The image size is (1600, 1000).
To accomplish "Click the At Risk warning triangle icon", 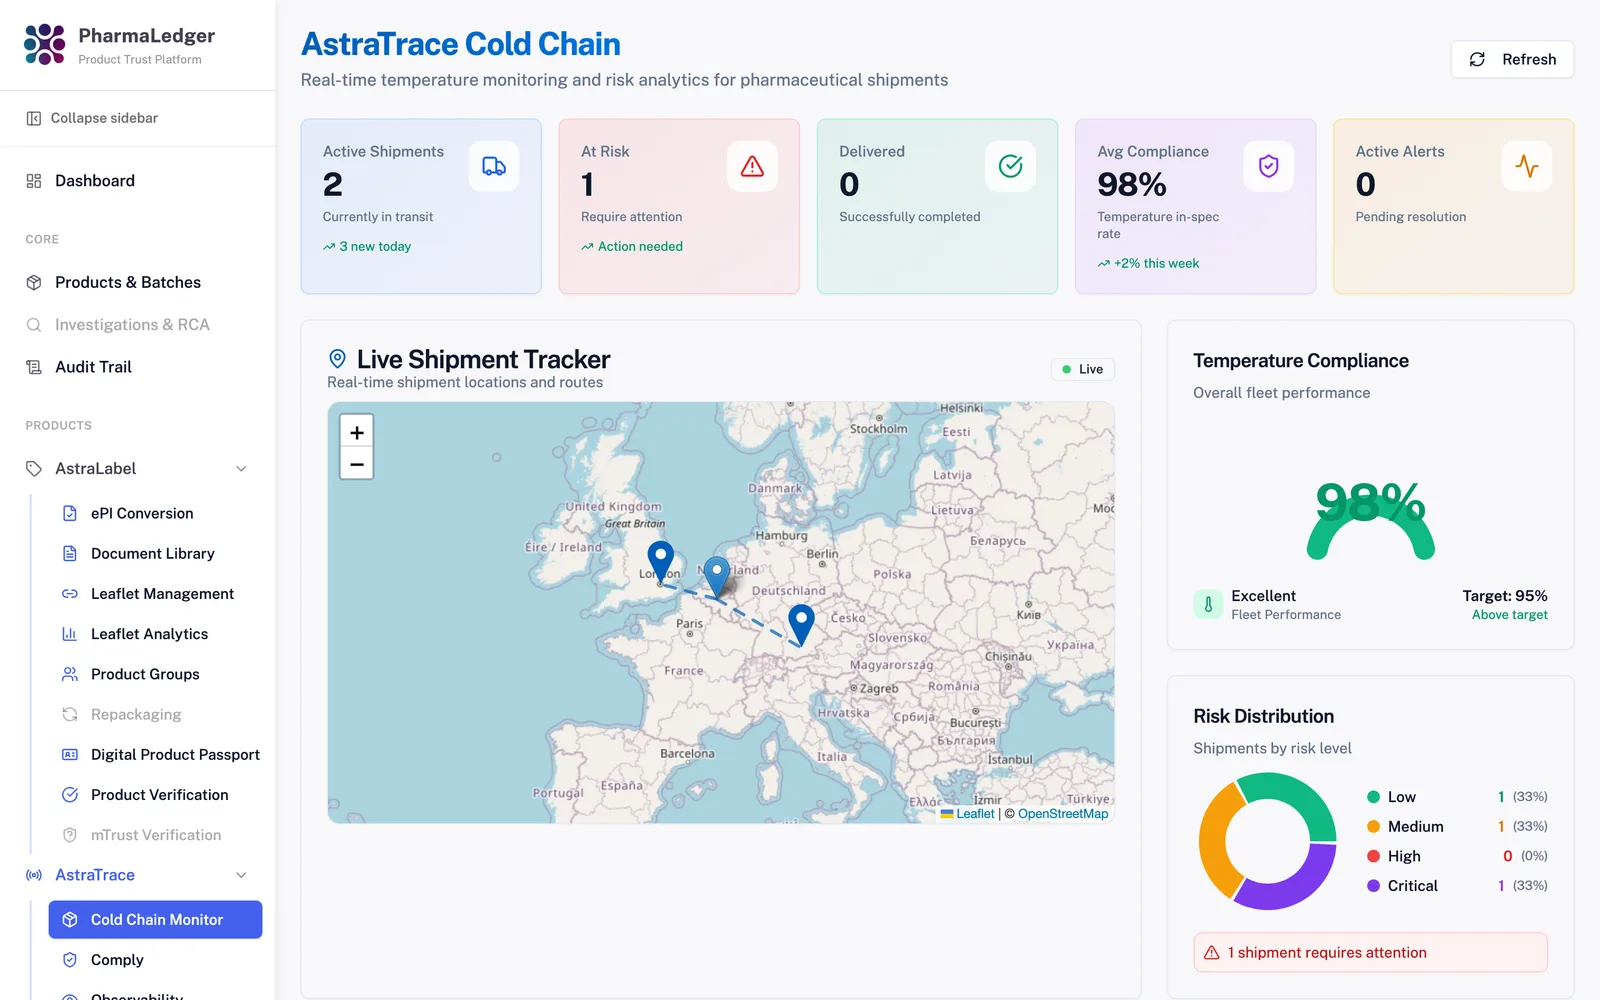I will (x=752, y=166).
